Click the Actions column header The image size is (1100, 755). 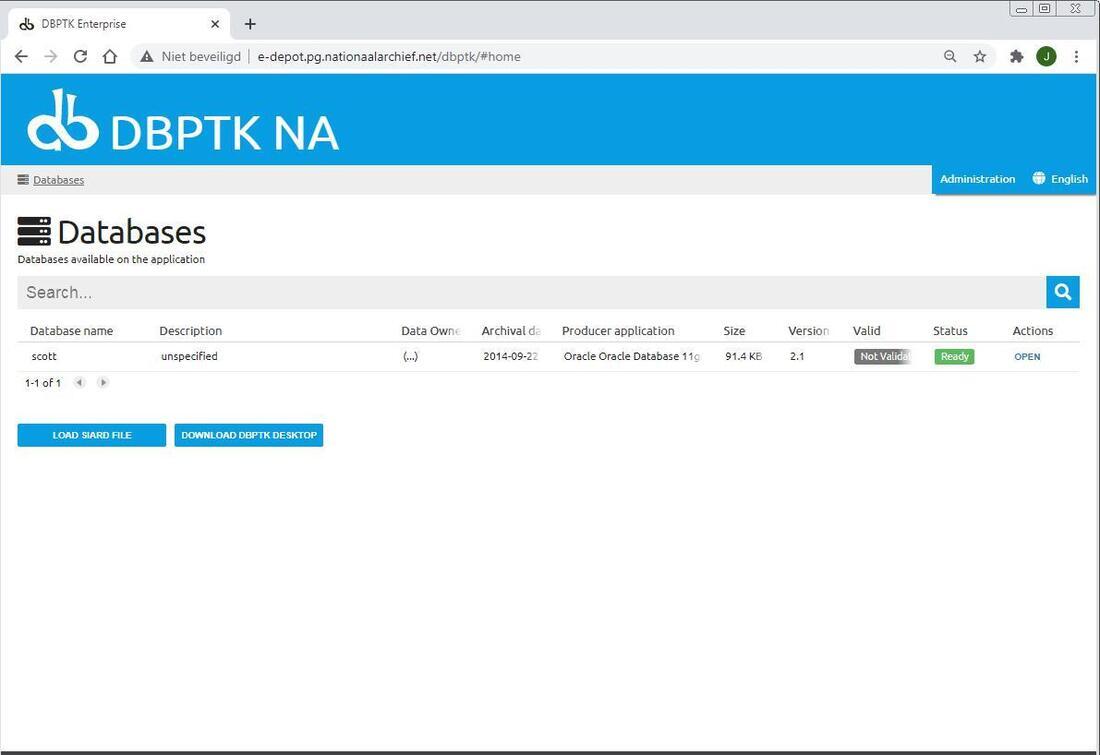tap(1033, 330)
